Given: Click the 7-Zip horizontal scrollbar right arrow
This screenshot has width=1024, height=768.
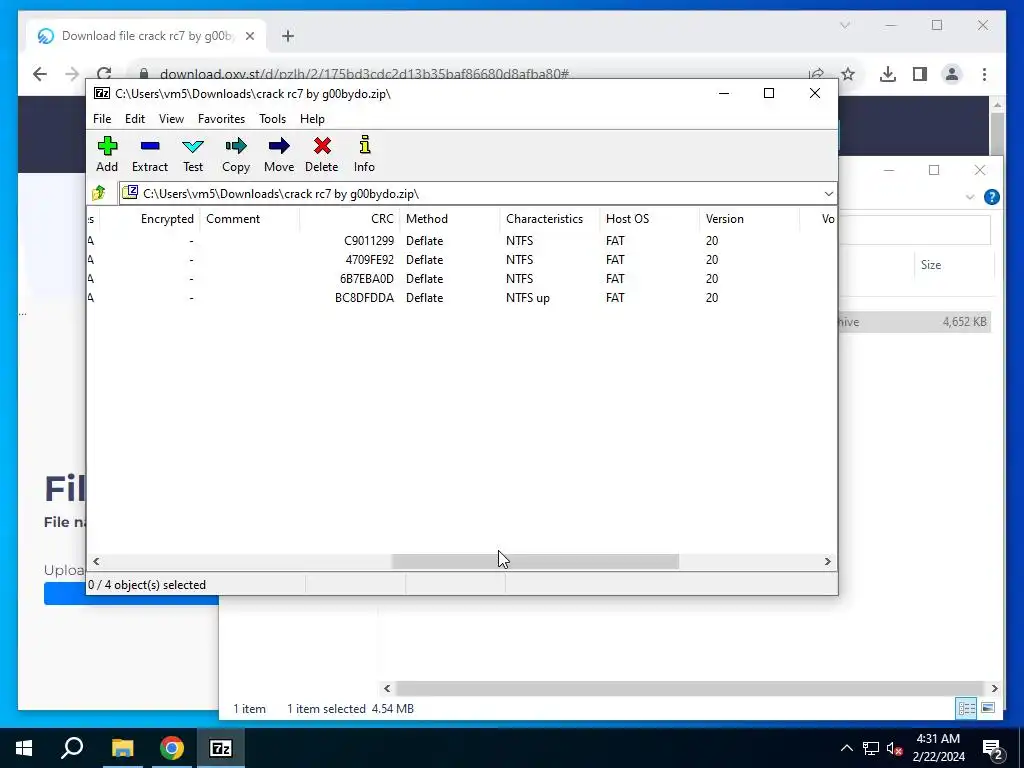Looking at the screenshot, I should pos(827,562).
